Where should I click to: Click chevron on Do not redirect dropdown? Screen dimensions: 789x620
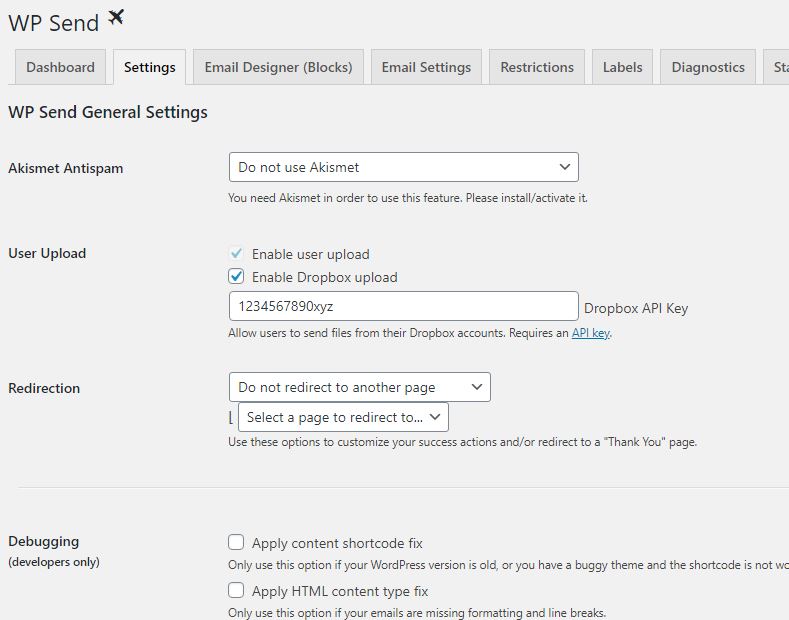point(477,387)
